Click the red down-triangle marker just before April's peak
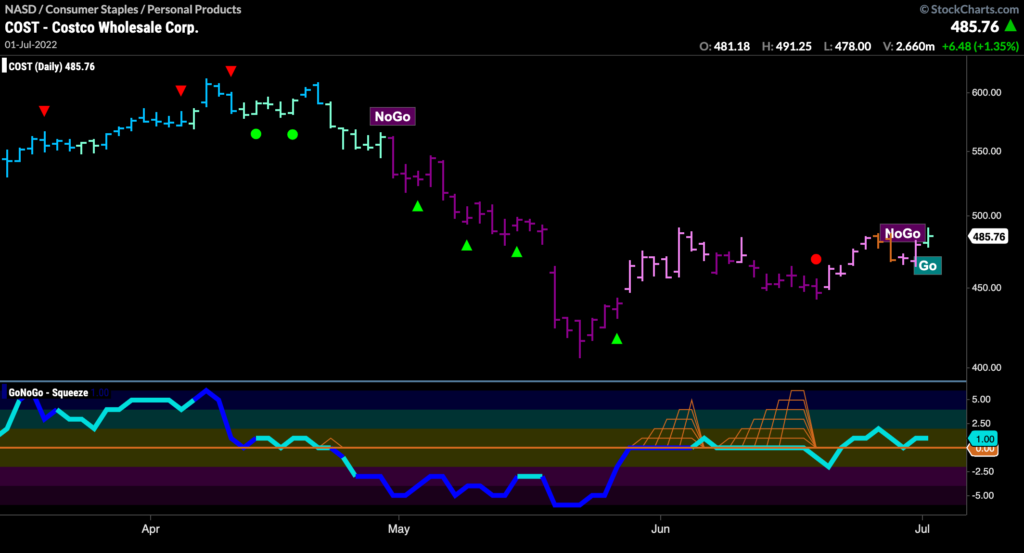Viewport: 1024px width, 553px height. pyautogui.click(x=181, y=91)
